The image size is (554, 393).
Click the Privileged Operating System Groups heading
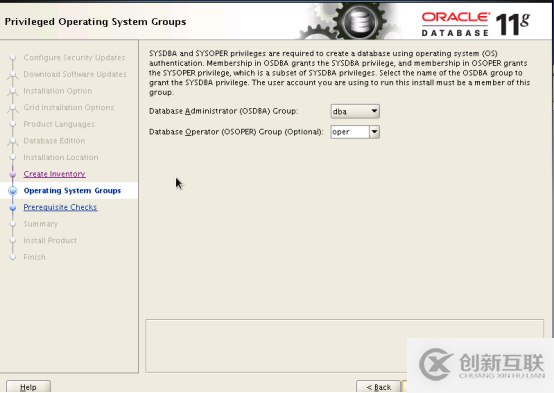point(95,22)
